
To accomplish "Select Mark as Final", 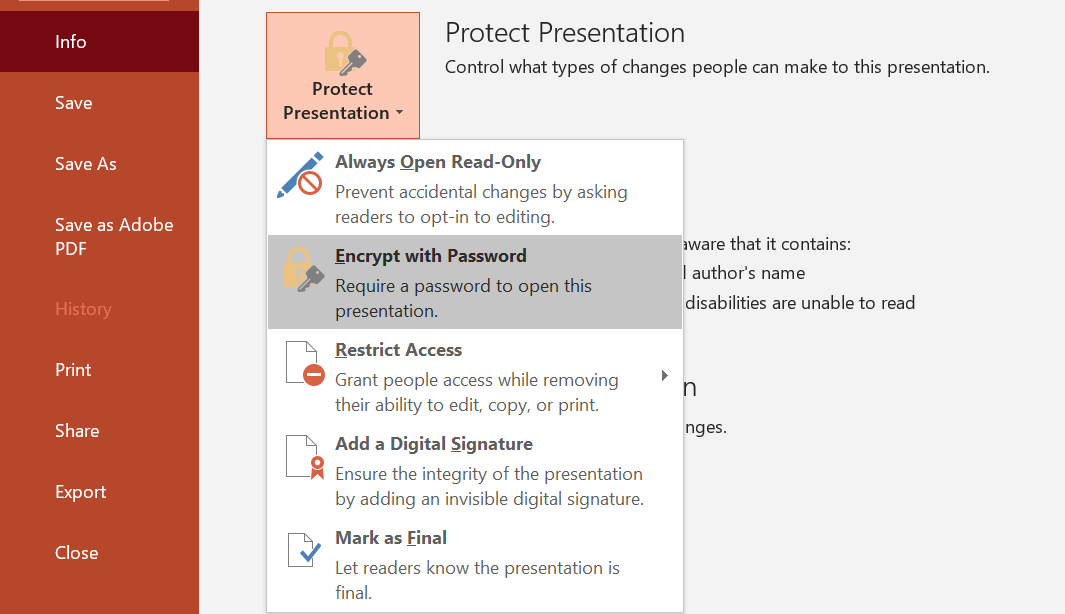I will (391, 537).
